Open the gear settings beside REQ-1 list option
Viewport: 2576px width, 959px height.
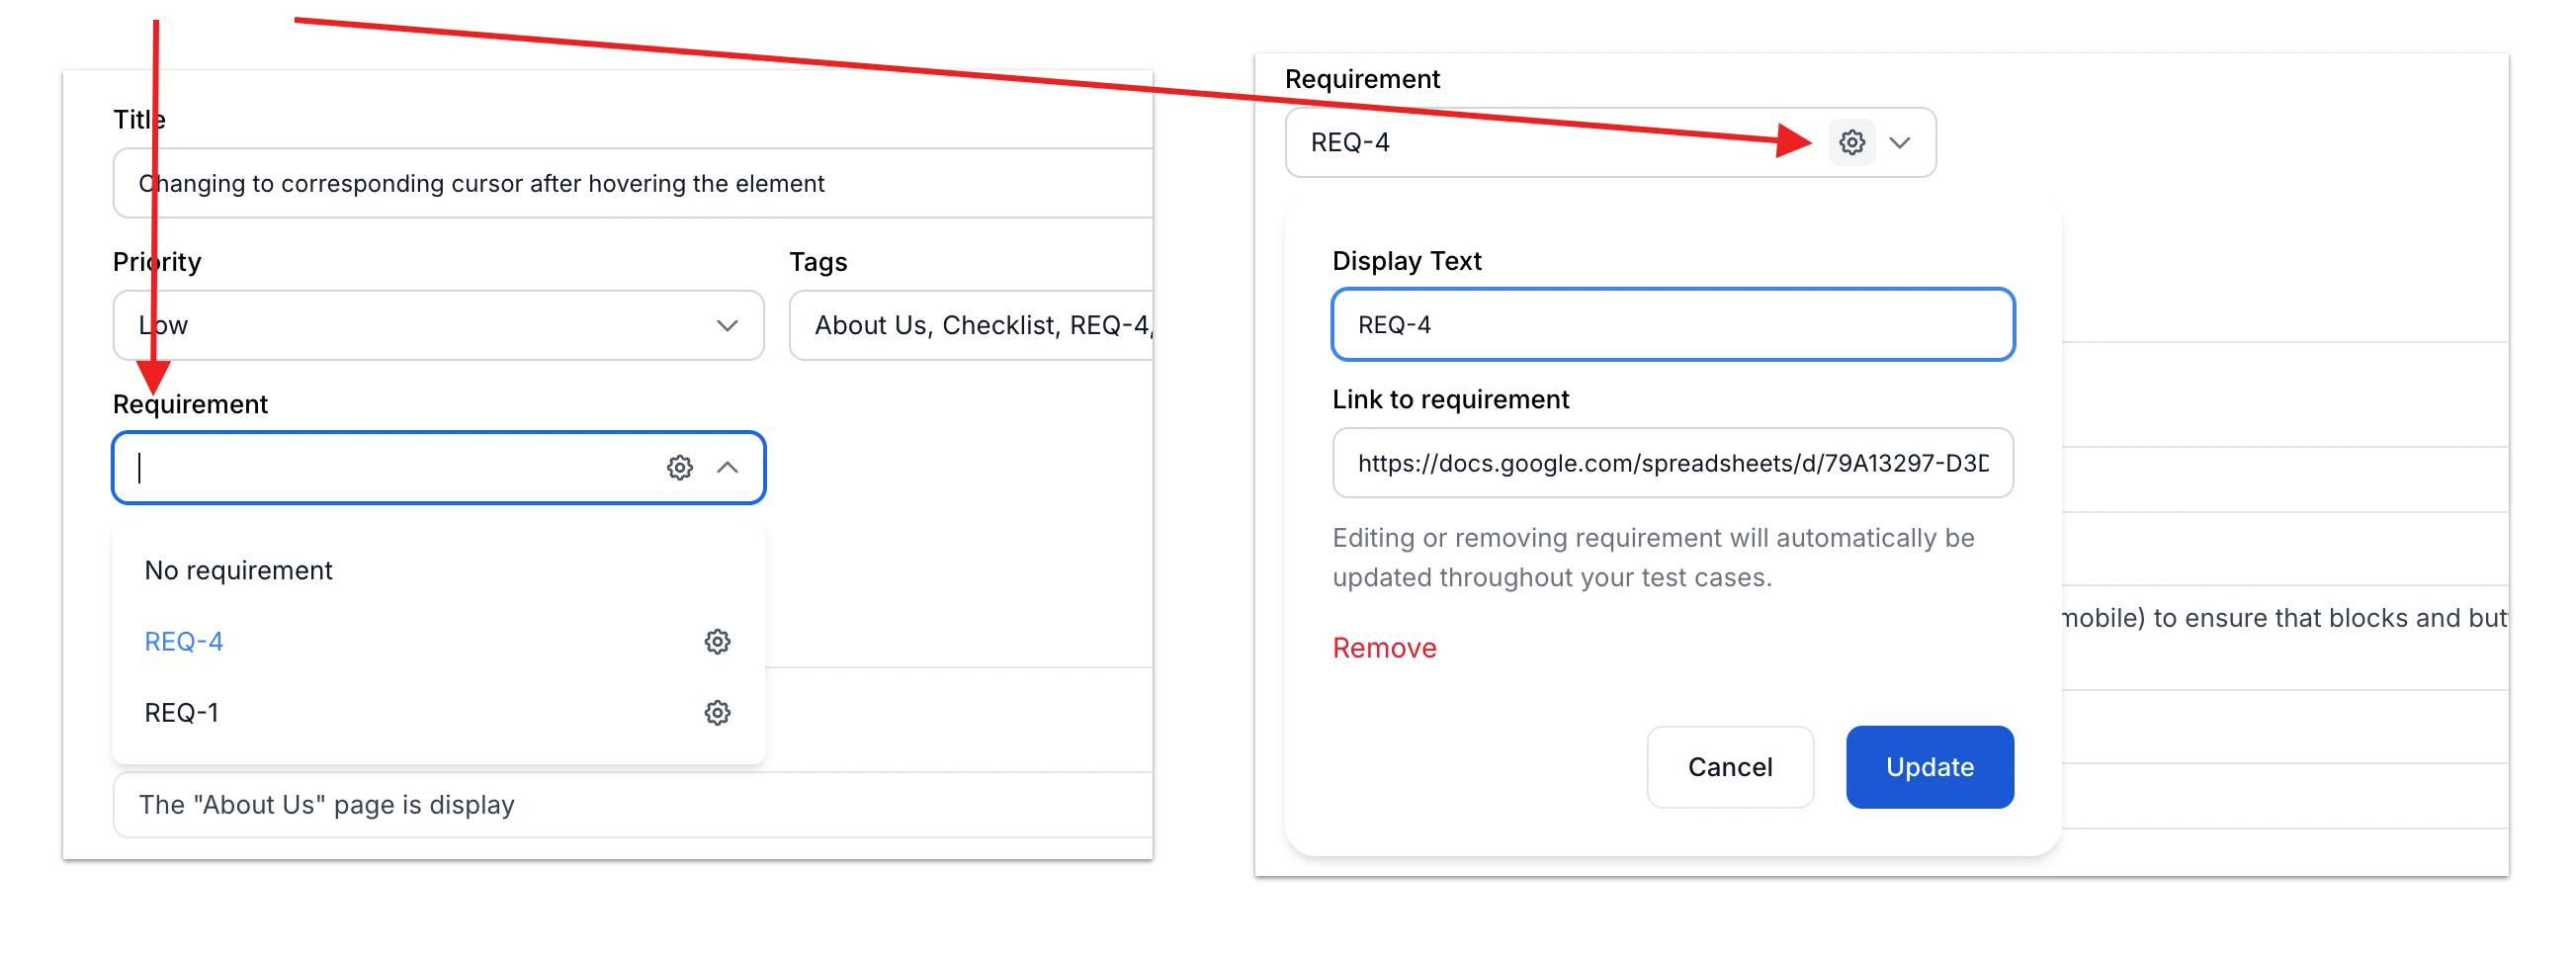coord(718,713)
